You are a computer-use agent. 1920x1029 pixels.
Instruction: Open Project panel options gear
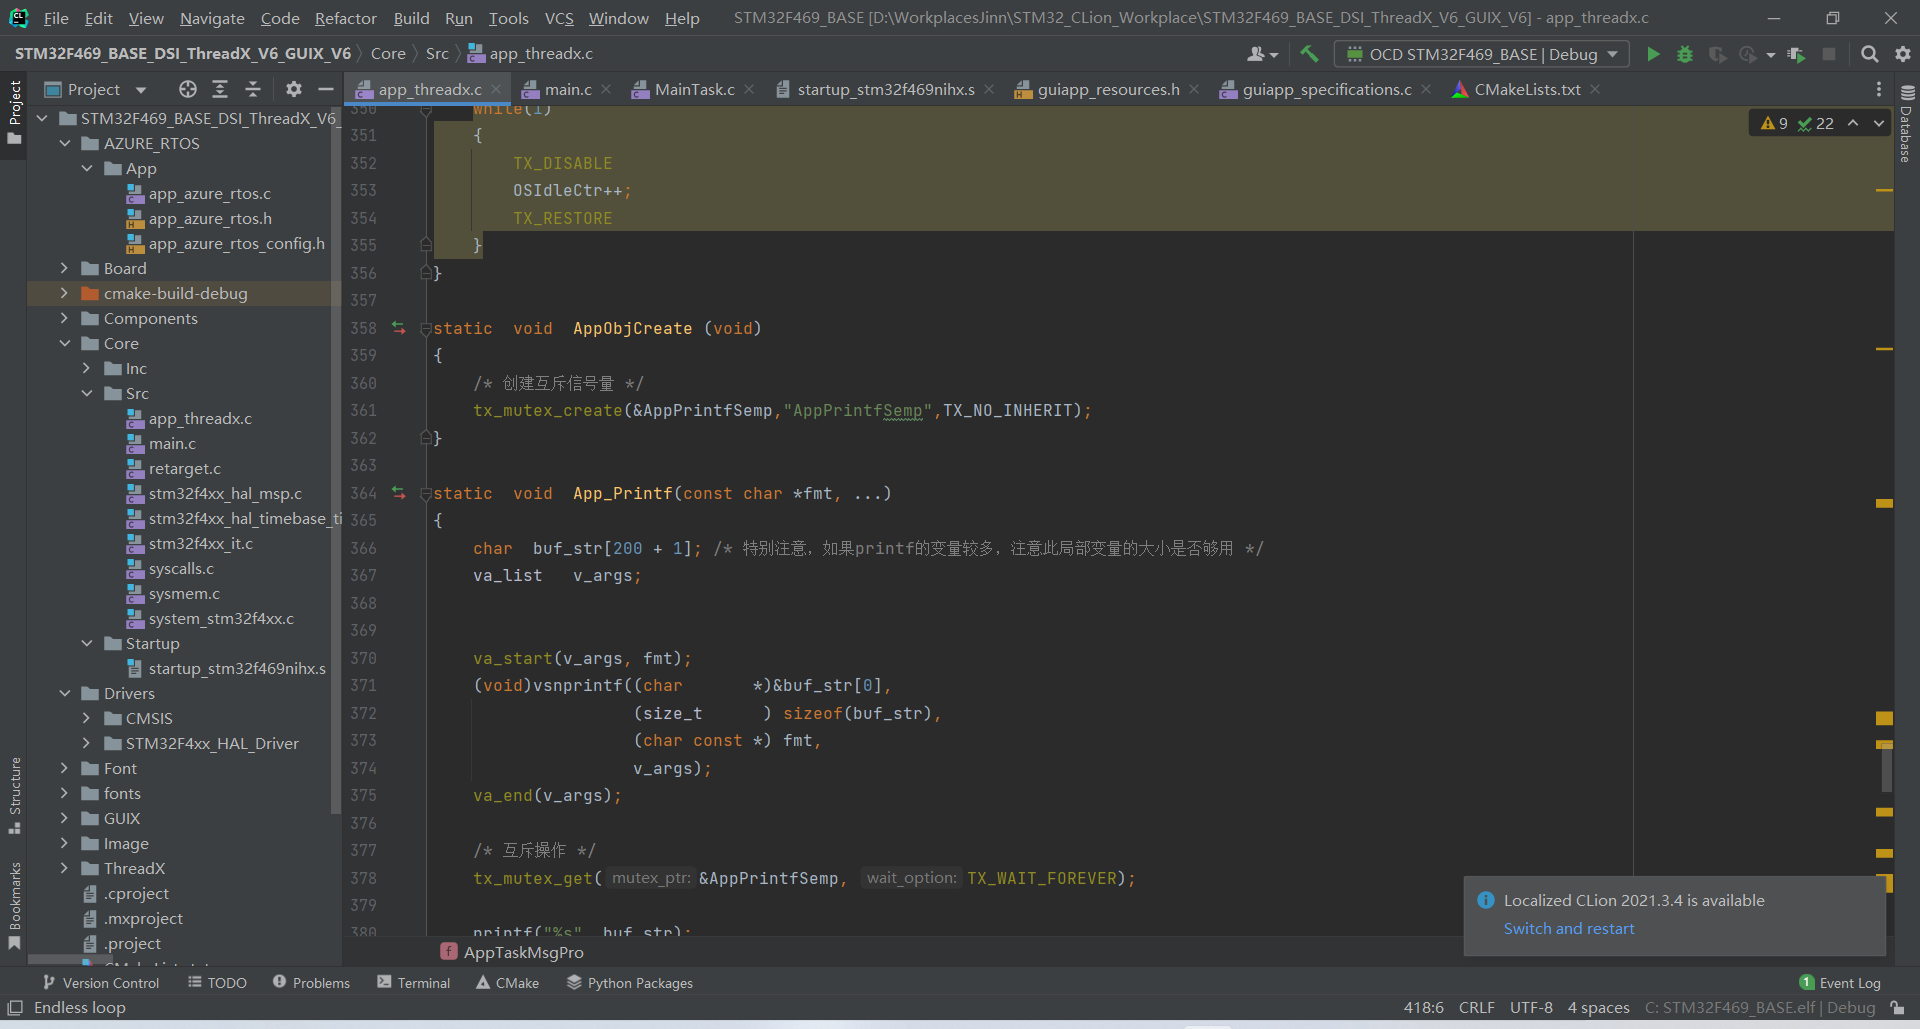coord(293,89)
